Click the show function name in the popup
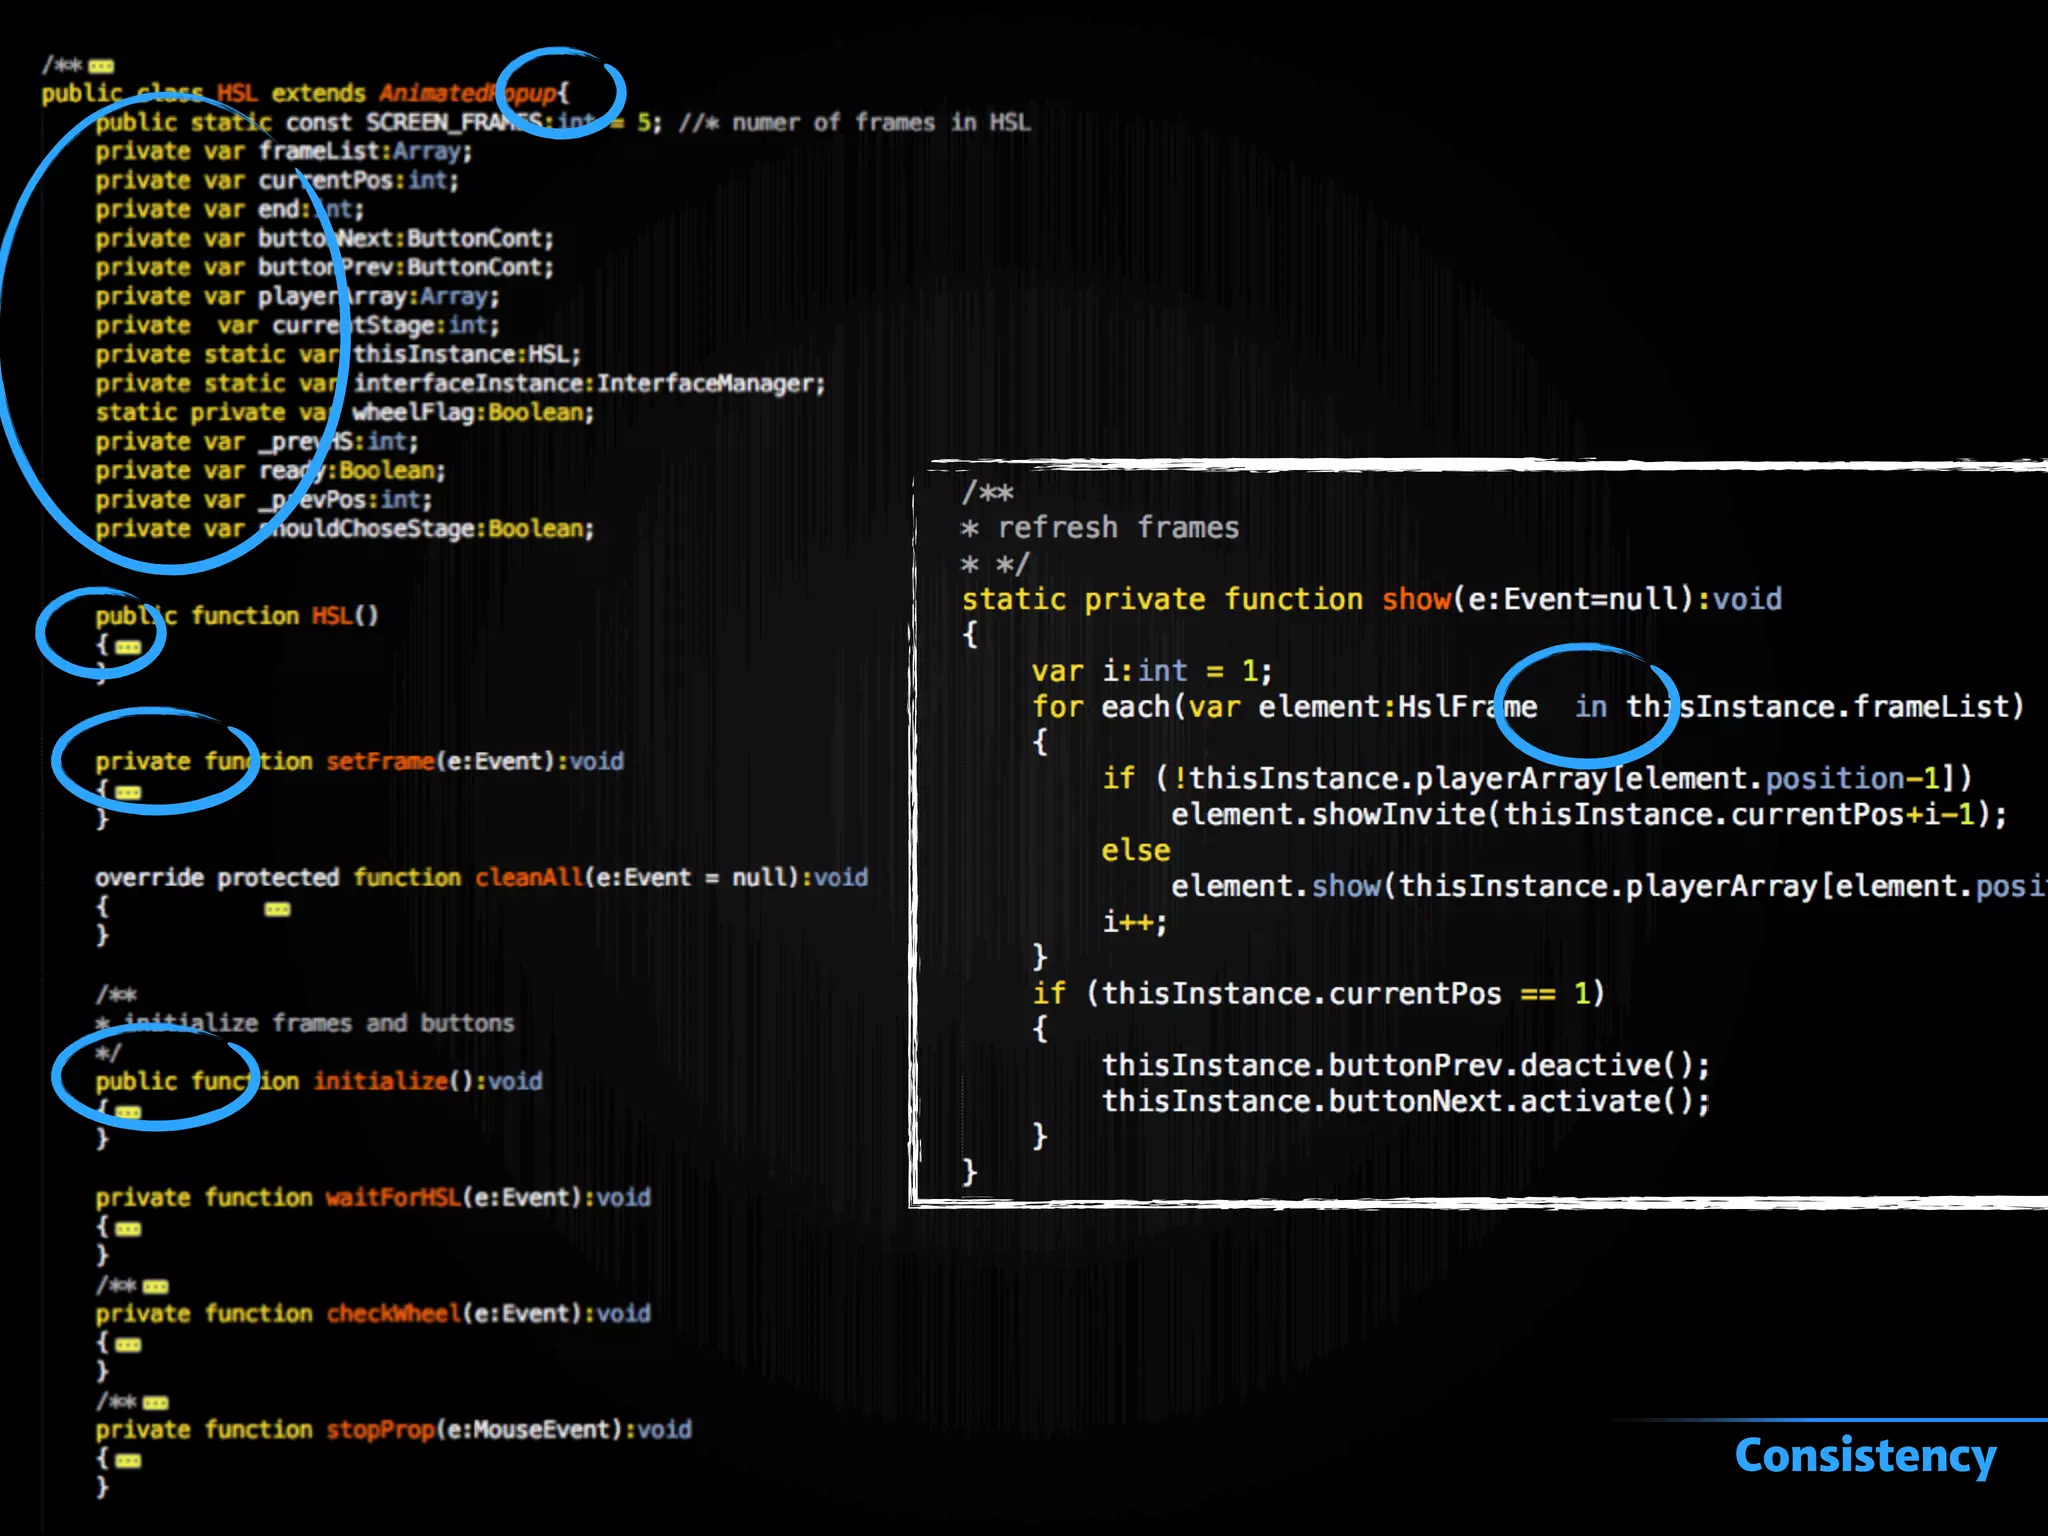2048x1536 pixels. pyautogui.click(x=1415, y=599)
